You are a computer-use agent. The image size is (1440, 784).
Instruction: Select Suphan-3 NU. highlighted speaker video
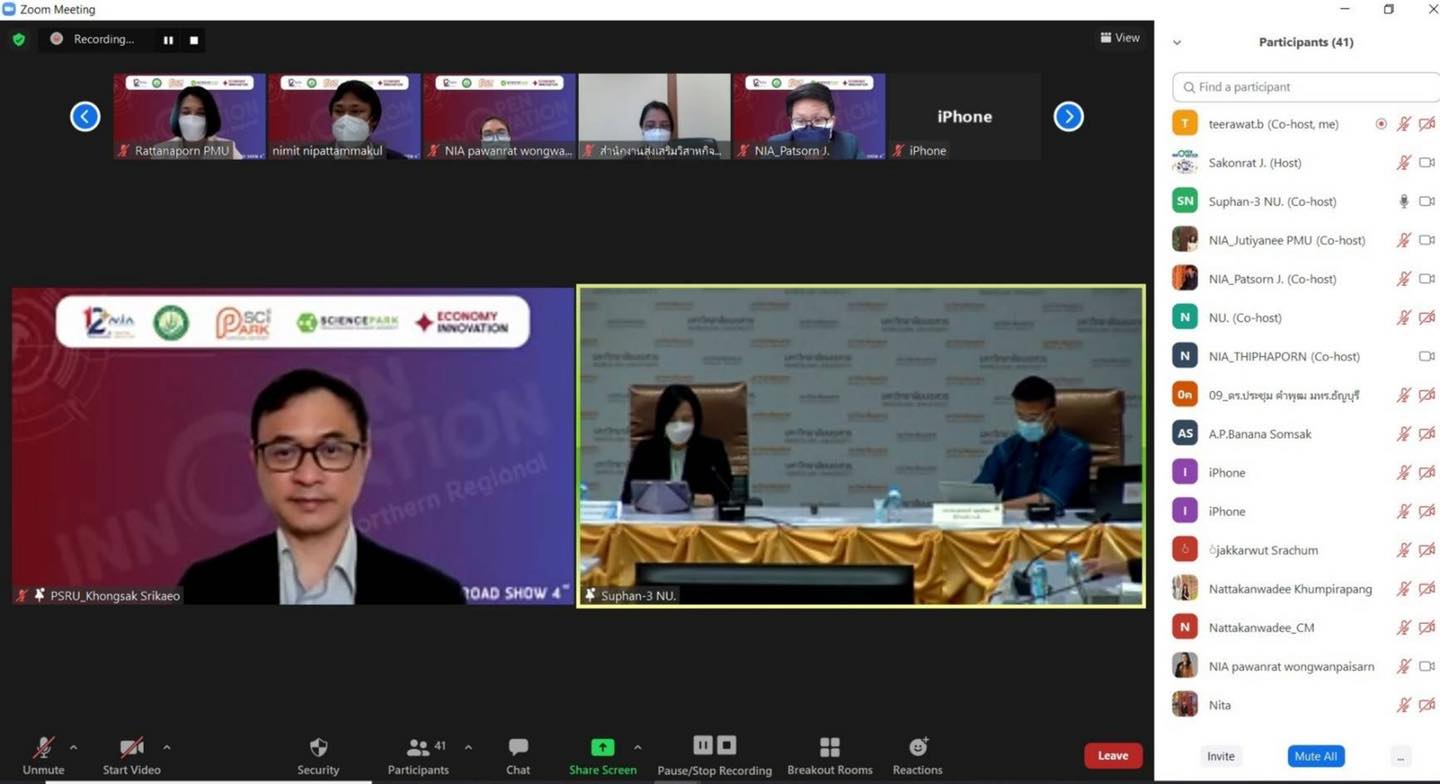point(861,446)
